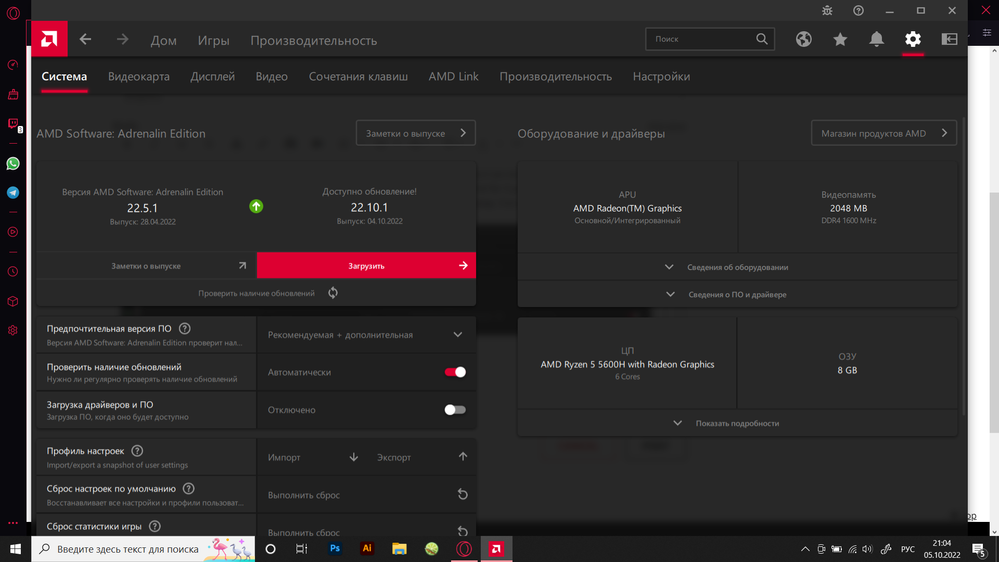Expand Показать подробности section

click(x=737, y=423)
